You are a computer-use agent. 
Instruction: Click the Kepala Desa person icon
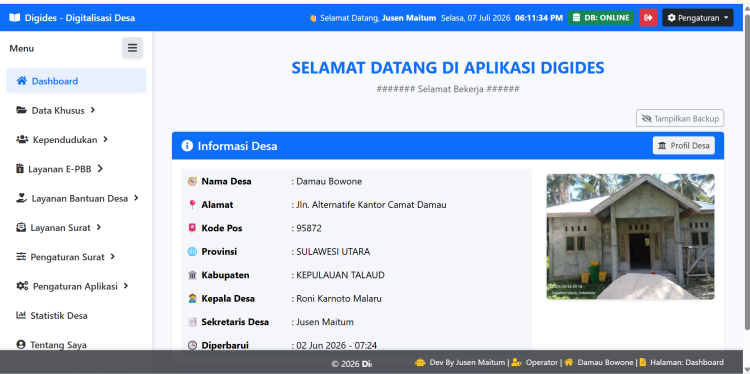point(192,298)
